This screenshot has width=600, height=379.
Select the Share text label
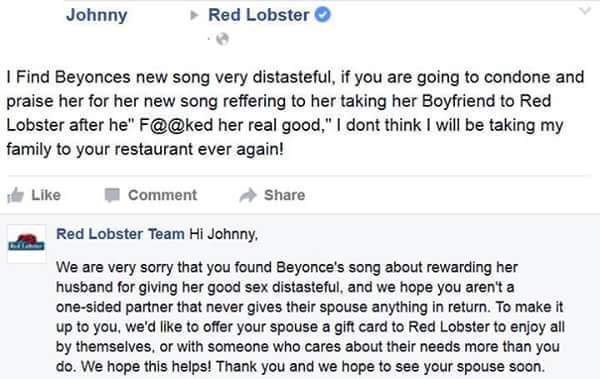284,195
